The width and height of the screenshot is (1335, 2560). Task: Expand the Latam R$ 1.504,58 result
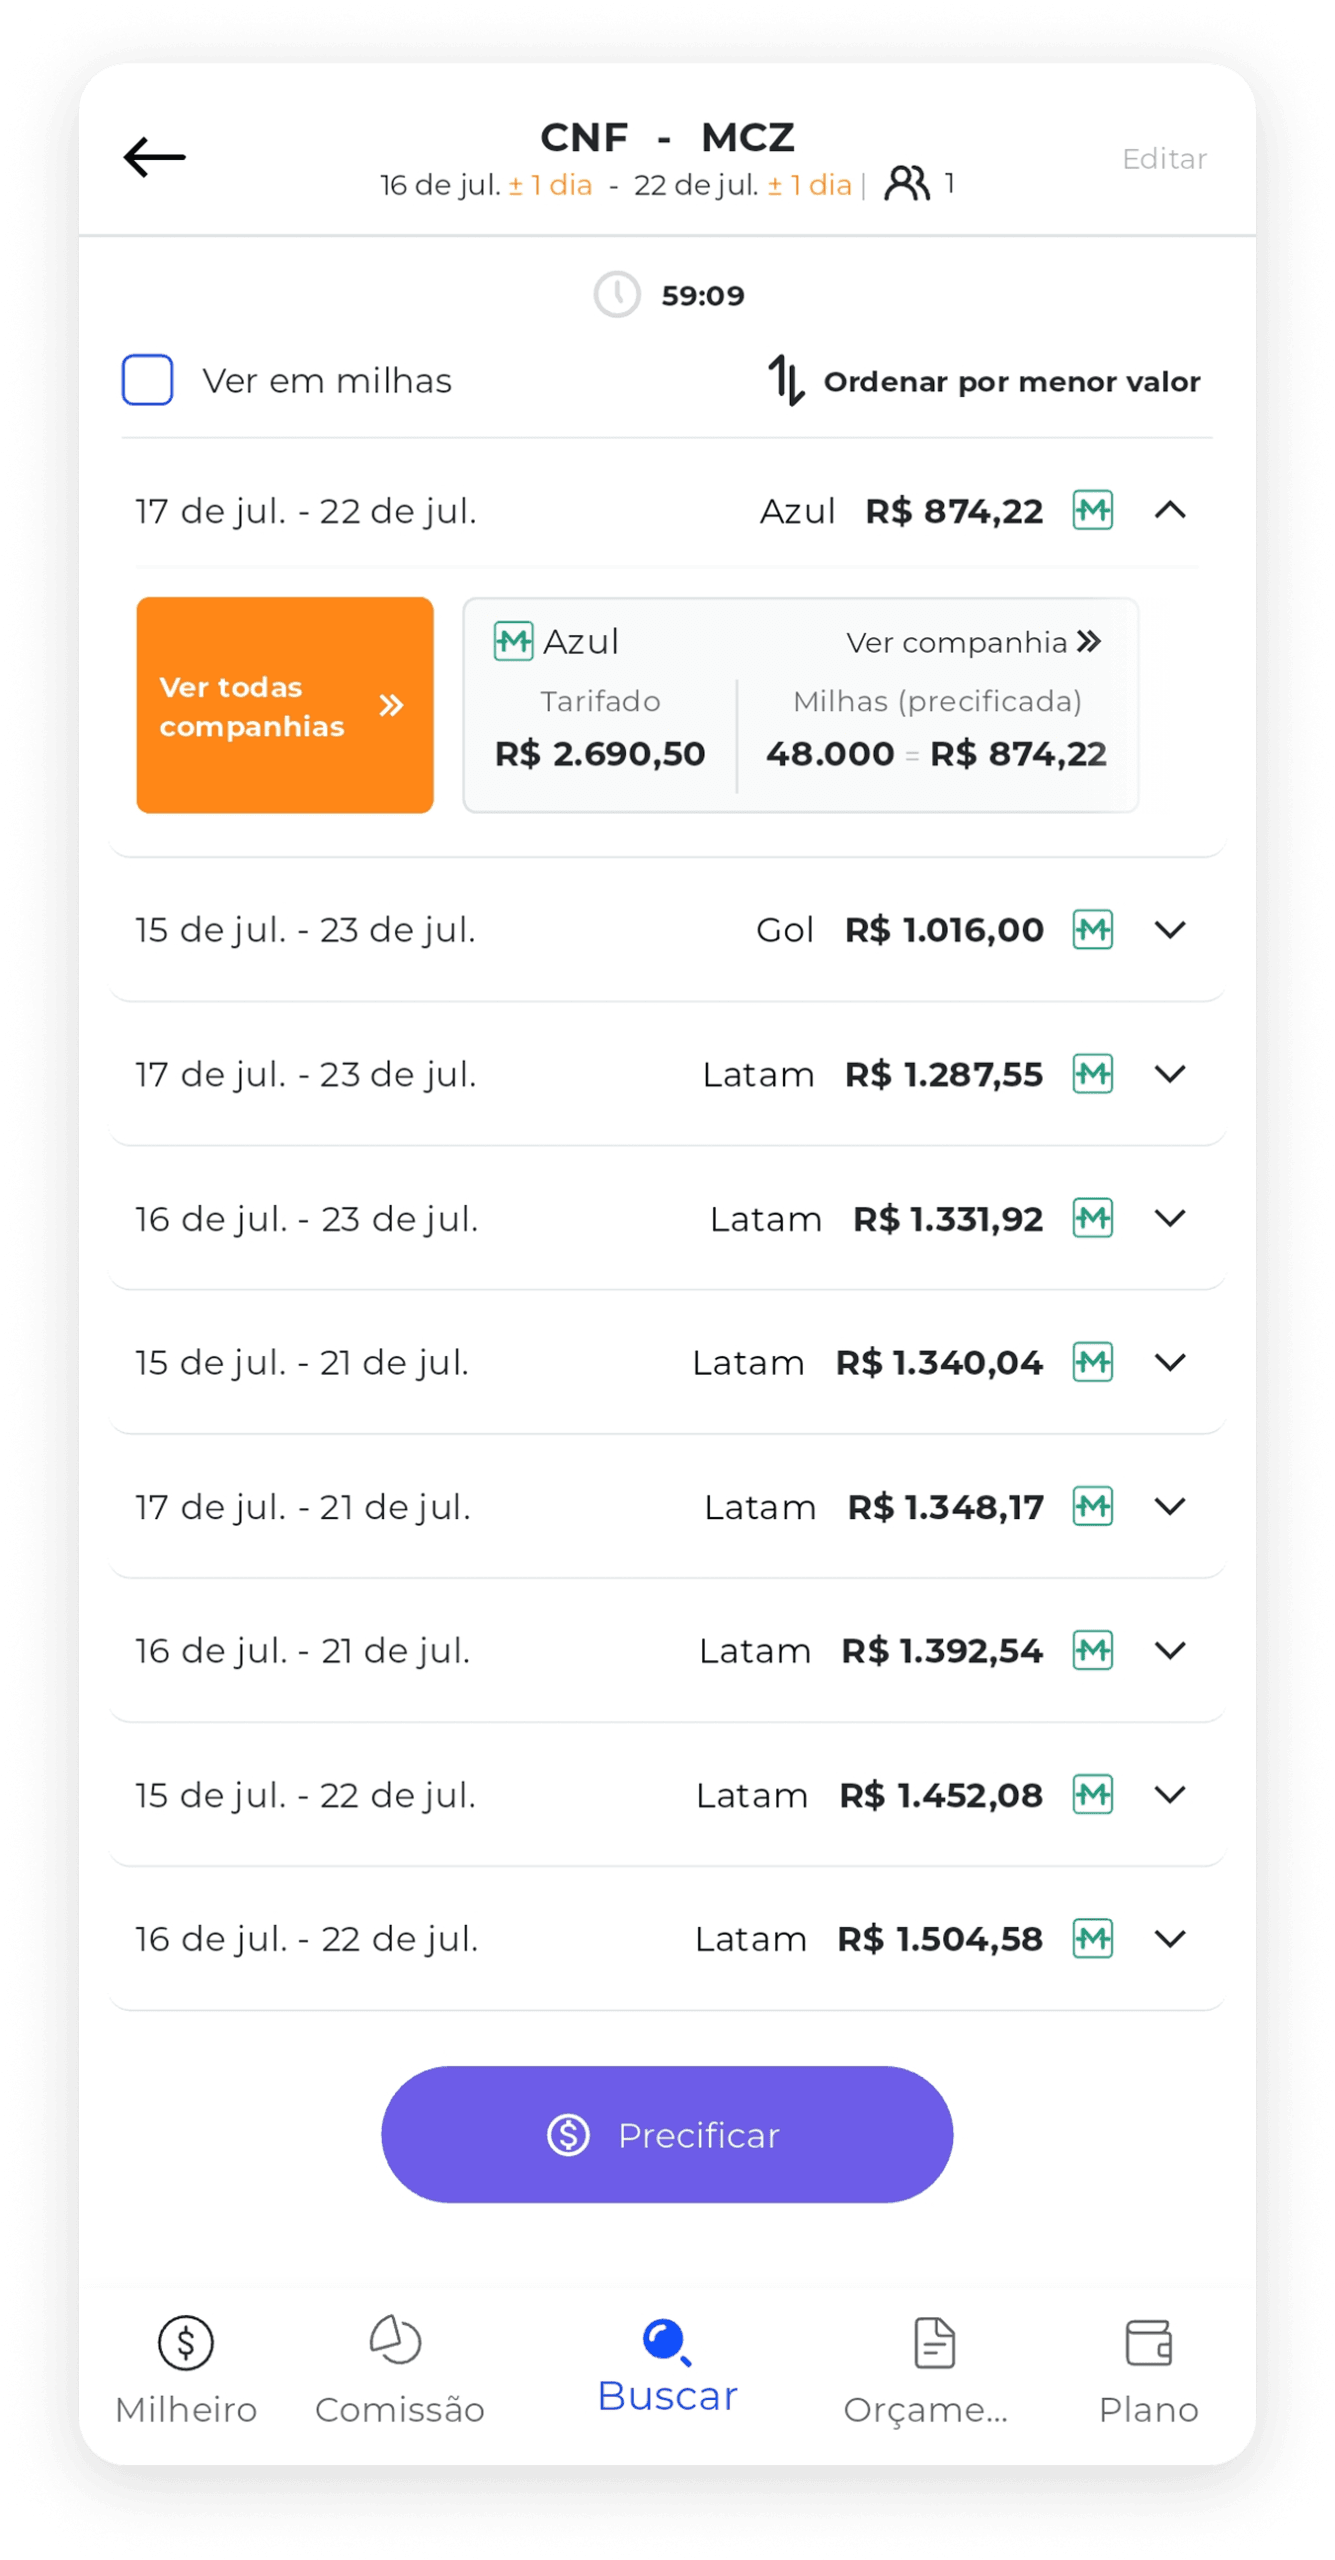pyautogui.click(x=1170, y=1939)
